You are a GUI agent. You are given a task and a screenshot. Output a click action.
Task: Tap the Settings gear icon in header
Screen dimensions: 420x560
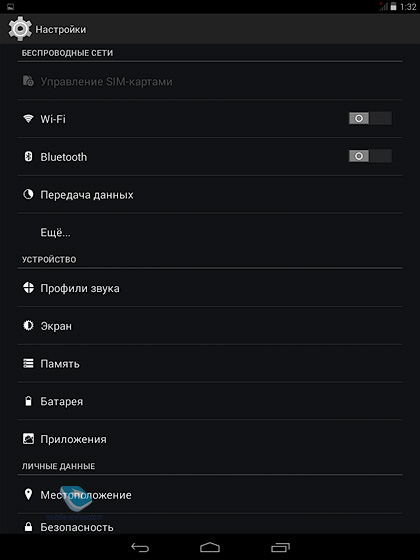point(20,29)
